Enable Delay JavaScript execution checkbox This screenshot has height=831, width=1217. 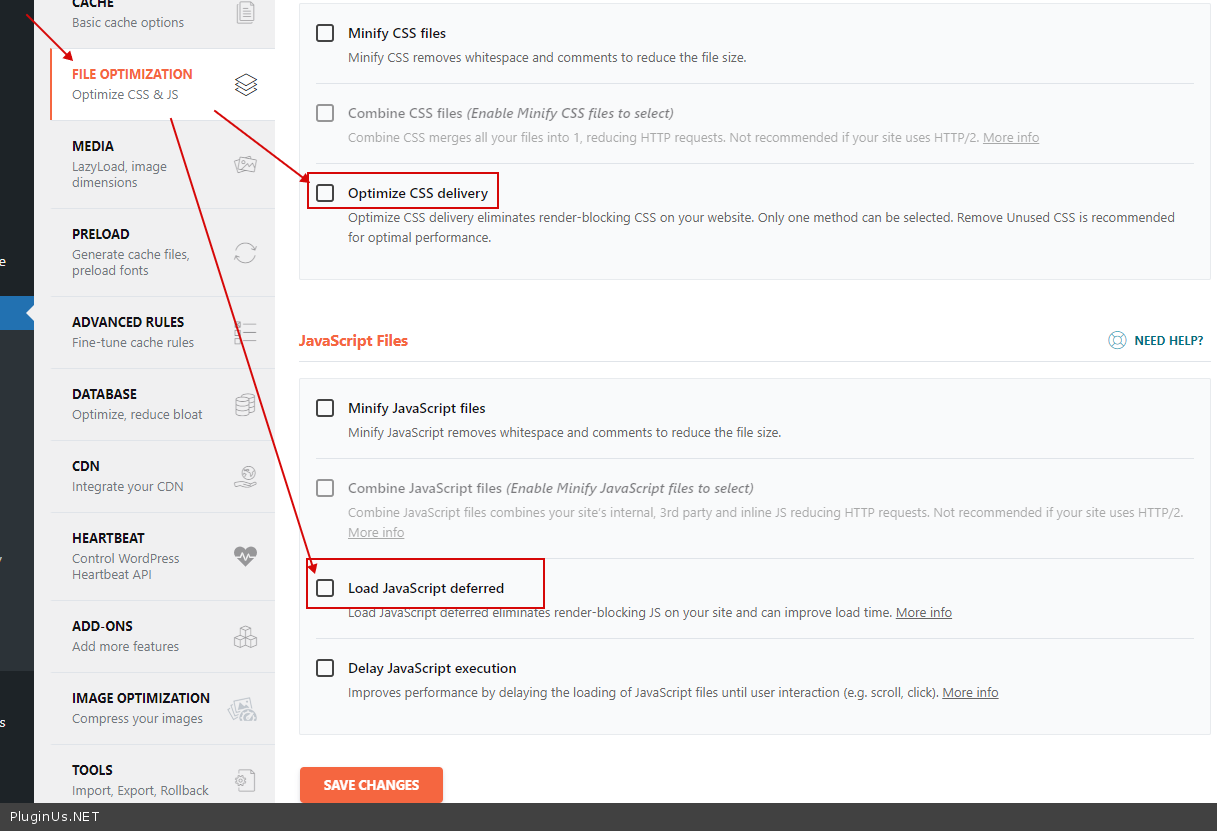tap(325, 668)
